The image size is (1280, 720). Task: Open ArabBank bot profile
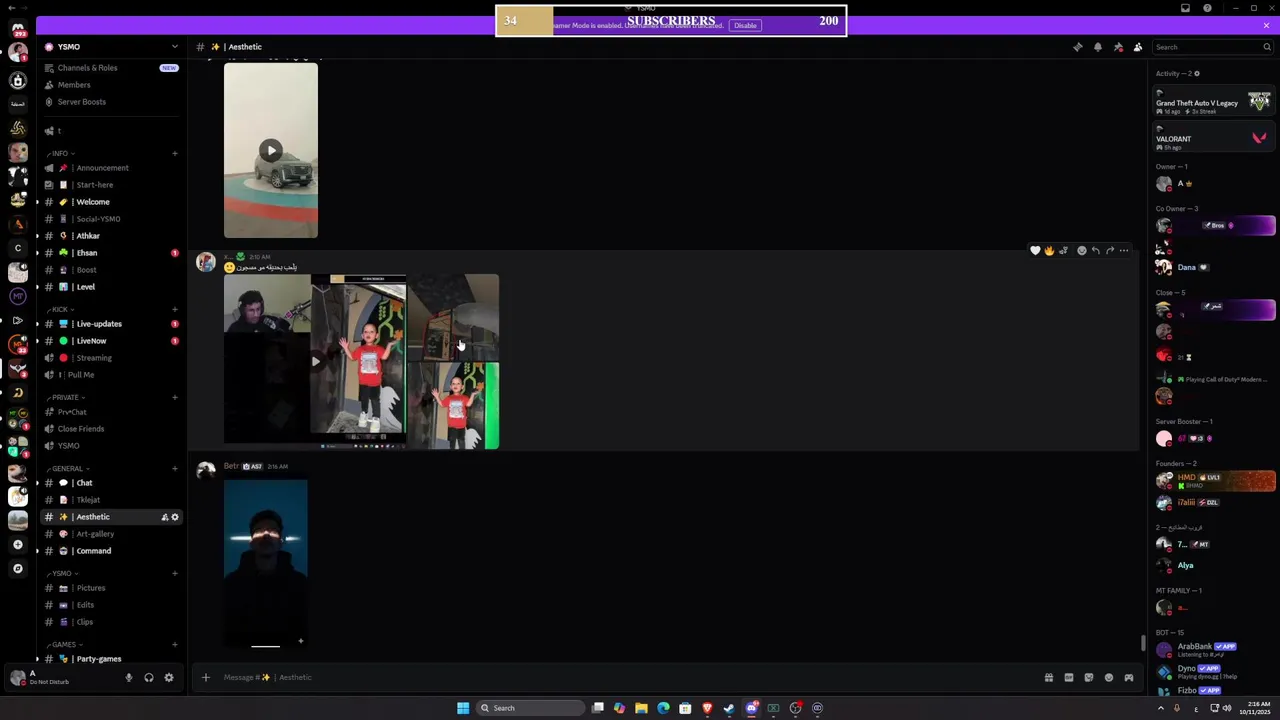click(1213, 649)
